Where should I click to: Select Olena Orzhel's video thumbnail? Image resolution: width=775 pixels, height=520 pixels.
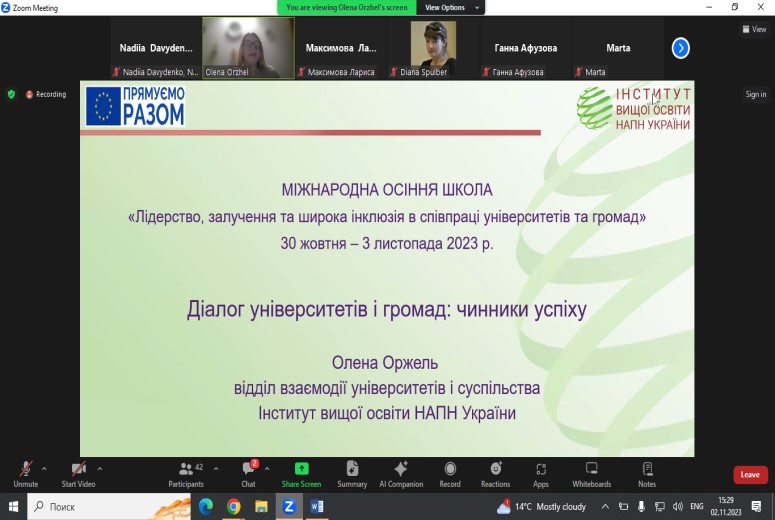[248, 48]
